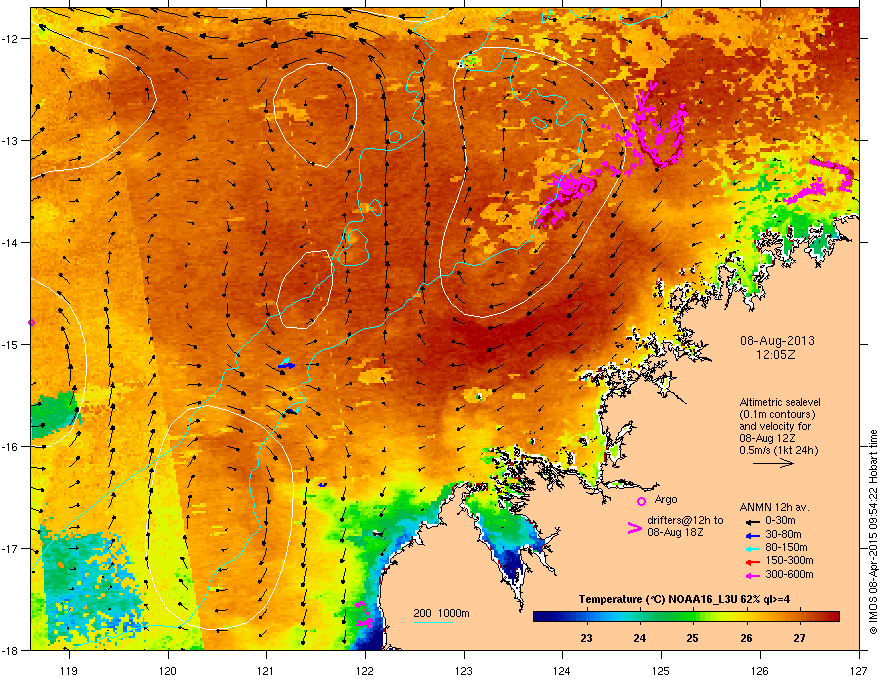Image resolution: width=880 pixels, height=680 pixels.
Task: Select the magenta 300-600m arrow legend symbol
Action: tap(753, 575)
